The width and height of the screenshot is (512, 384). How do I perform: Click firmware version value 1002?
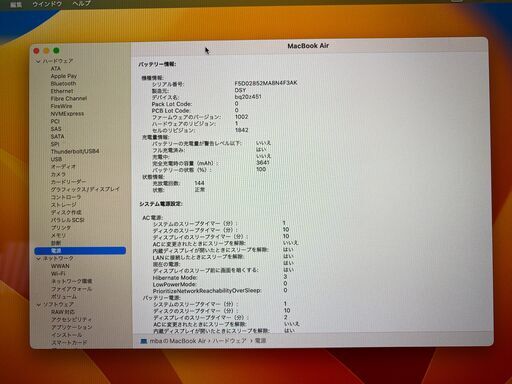pyautogui.click(x=241, y=117)
